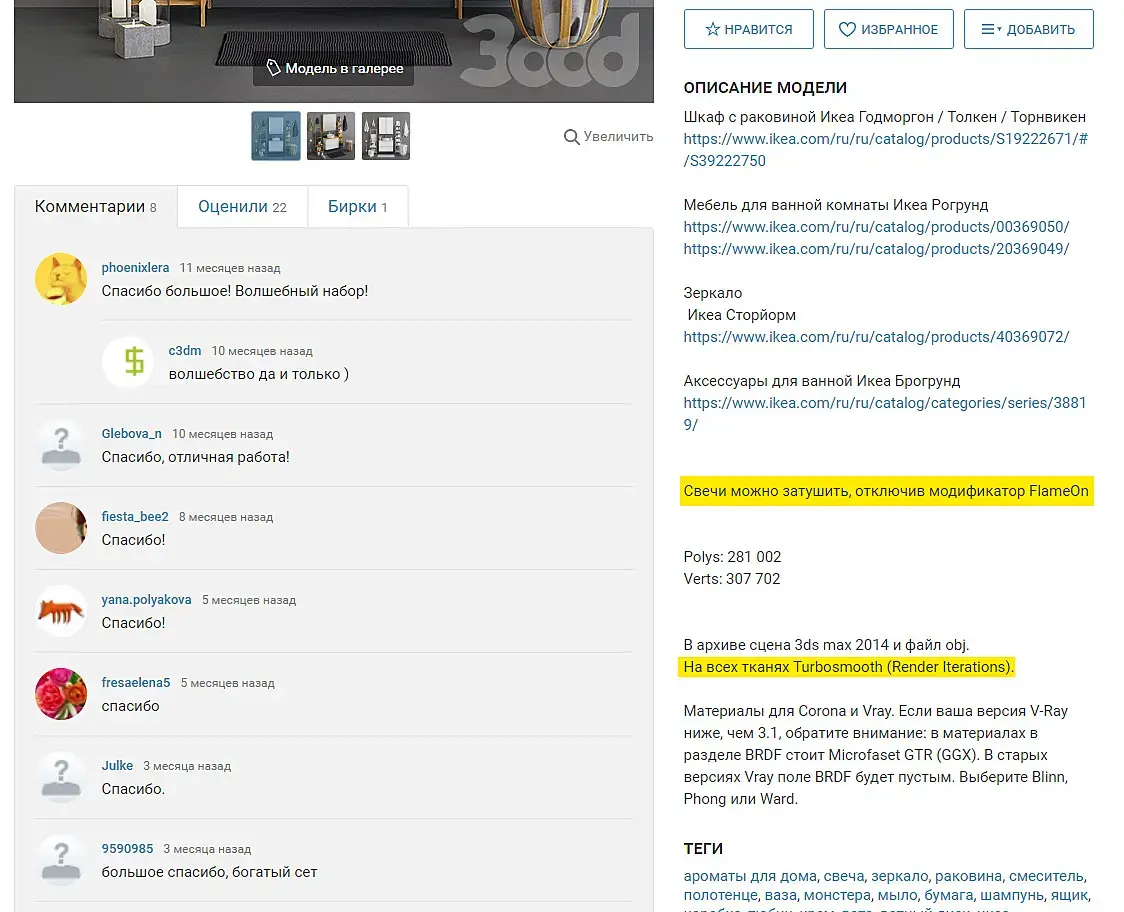The height and width of the screenshot is (912, 1124).
Task: Click the Модель в галерее tag label
Action: pos(334,68)
